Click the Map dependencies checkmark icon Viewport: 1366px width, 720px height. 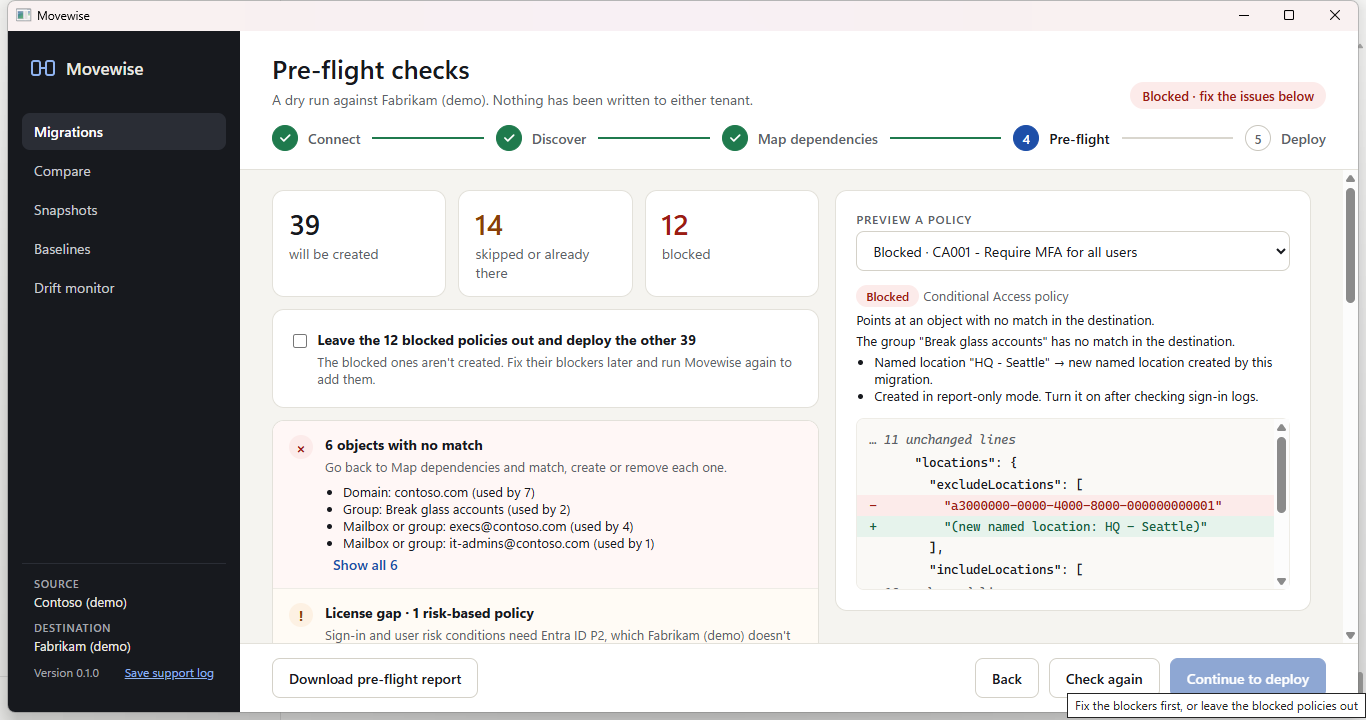pyautogui.click(x=735, y=139)
